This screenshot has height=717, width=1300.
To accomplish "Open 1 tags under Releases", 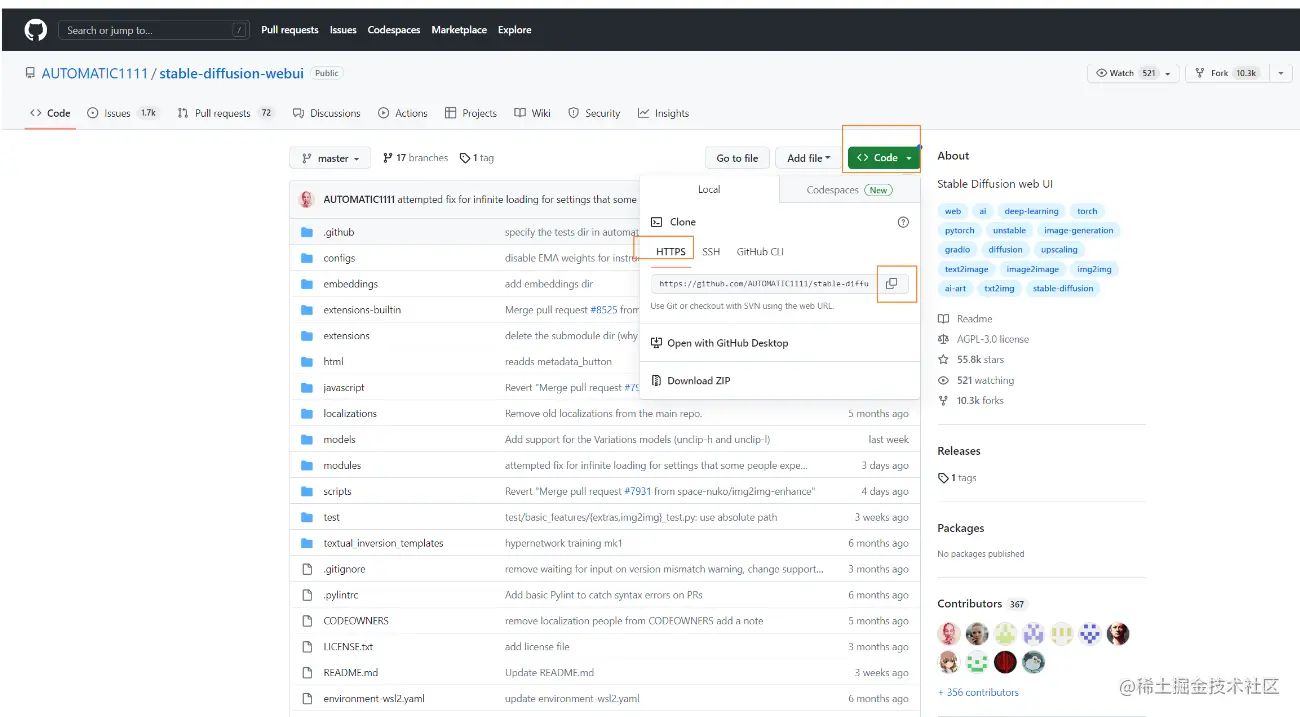I will [x=957, y=478].
